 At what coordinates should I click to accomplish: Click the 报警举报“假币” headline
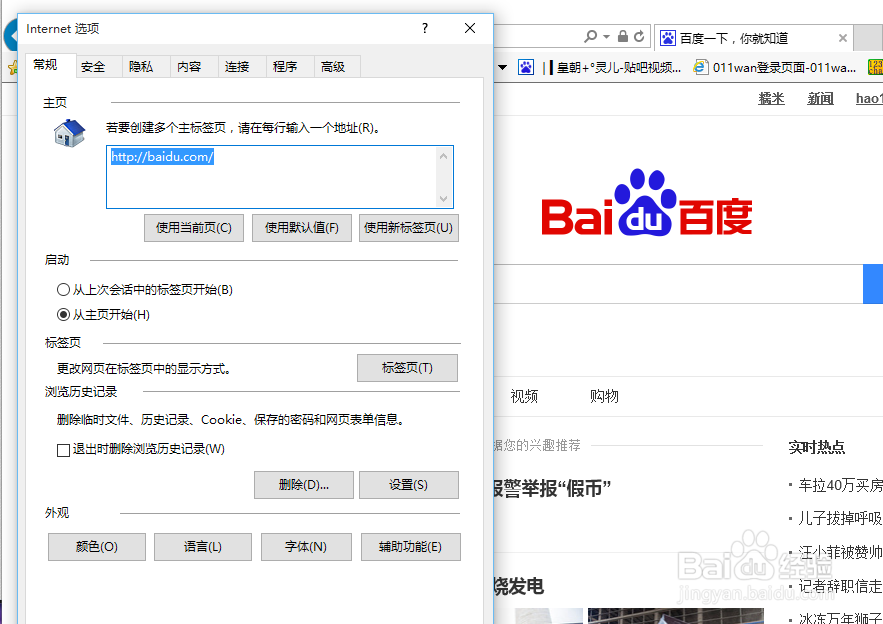pos(552,488)
